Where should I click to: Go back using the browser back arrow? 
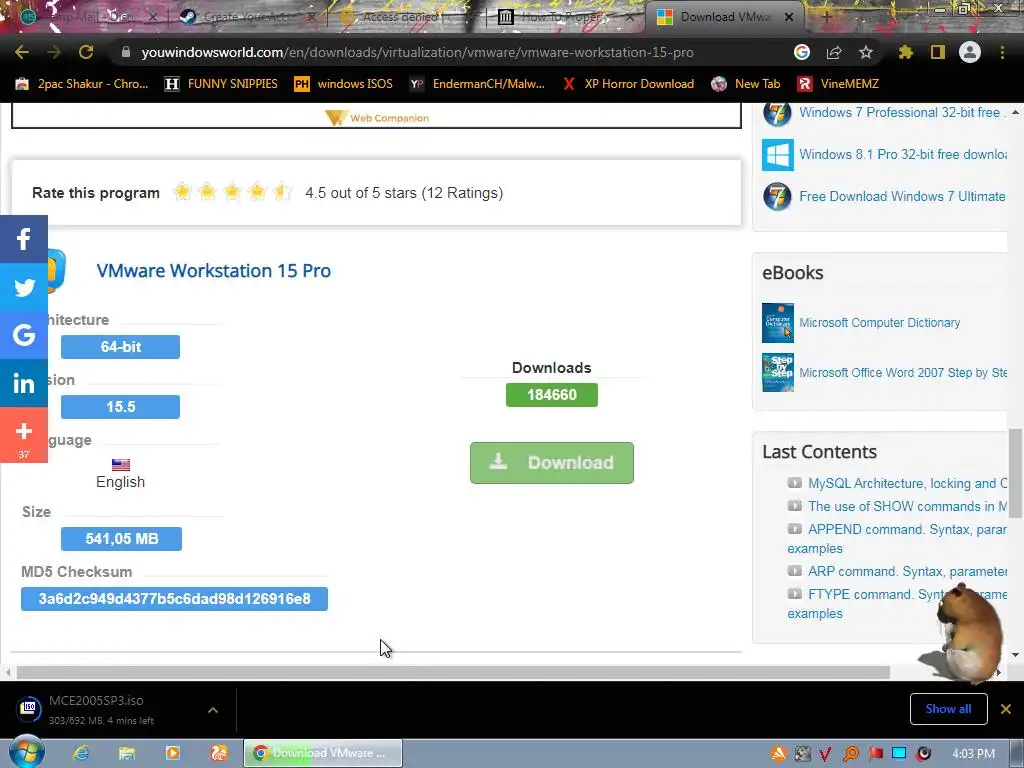pyautogui.click(x=22, y=52)
